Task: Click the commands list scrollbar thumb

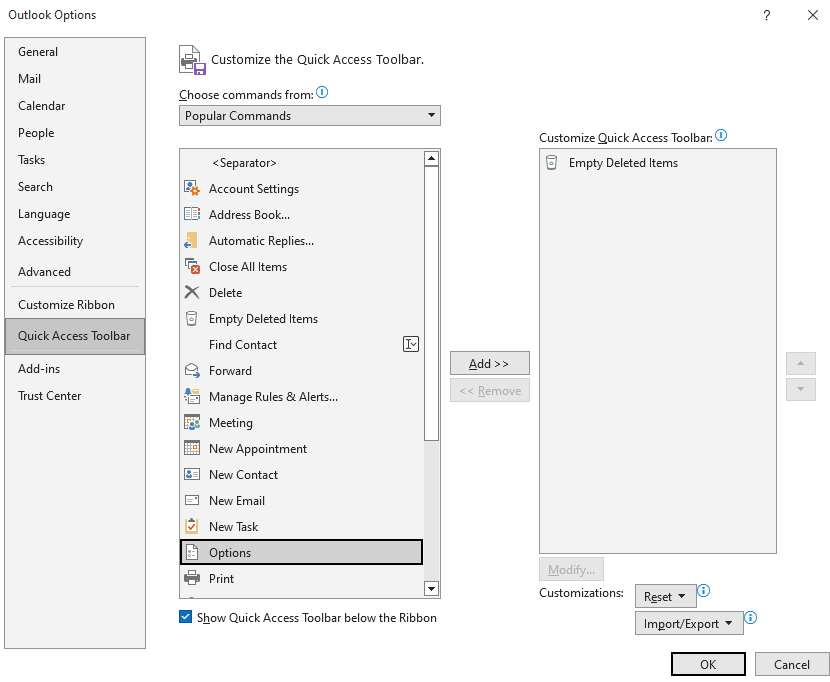Action: click(431, 303)
